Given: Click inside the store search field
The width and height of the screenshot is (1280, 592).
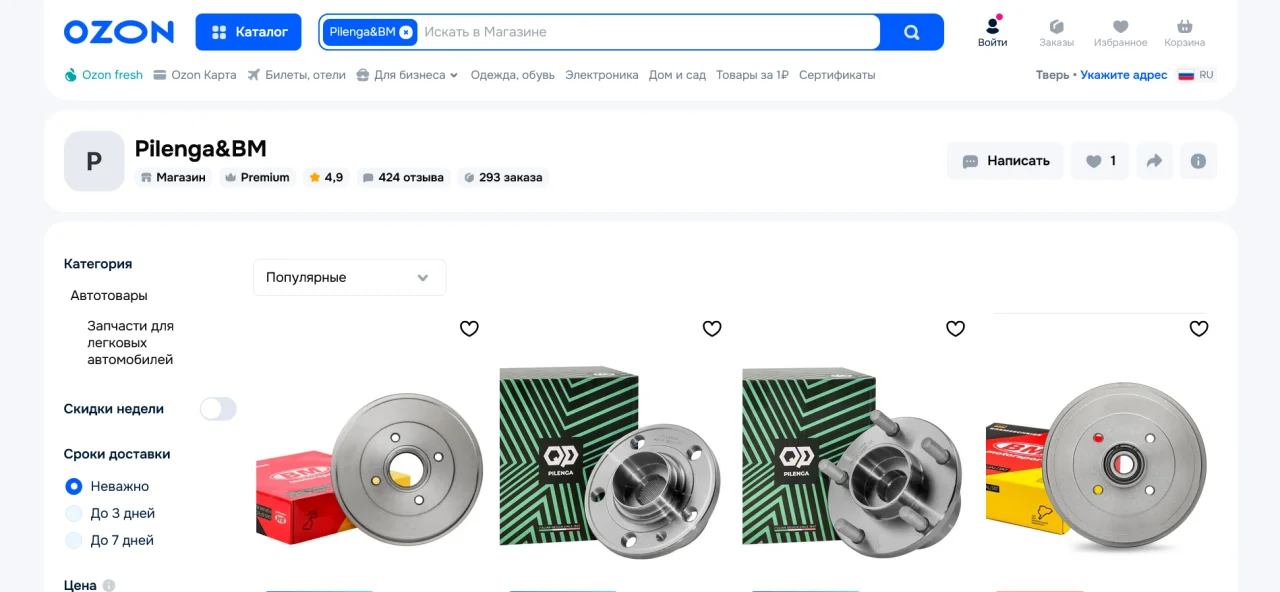Looking at the screenshot, I should (640, 32).
